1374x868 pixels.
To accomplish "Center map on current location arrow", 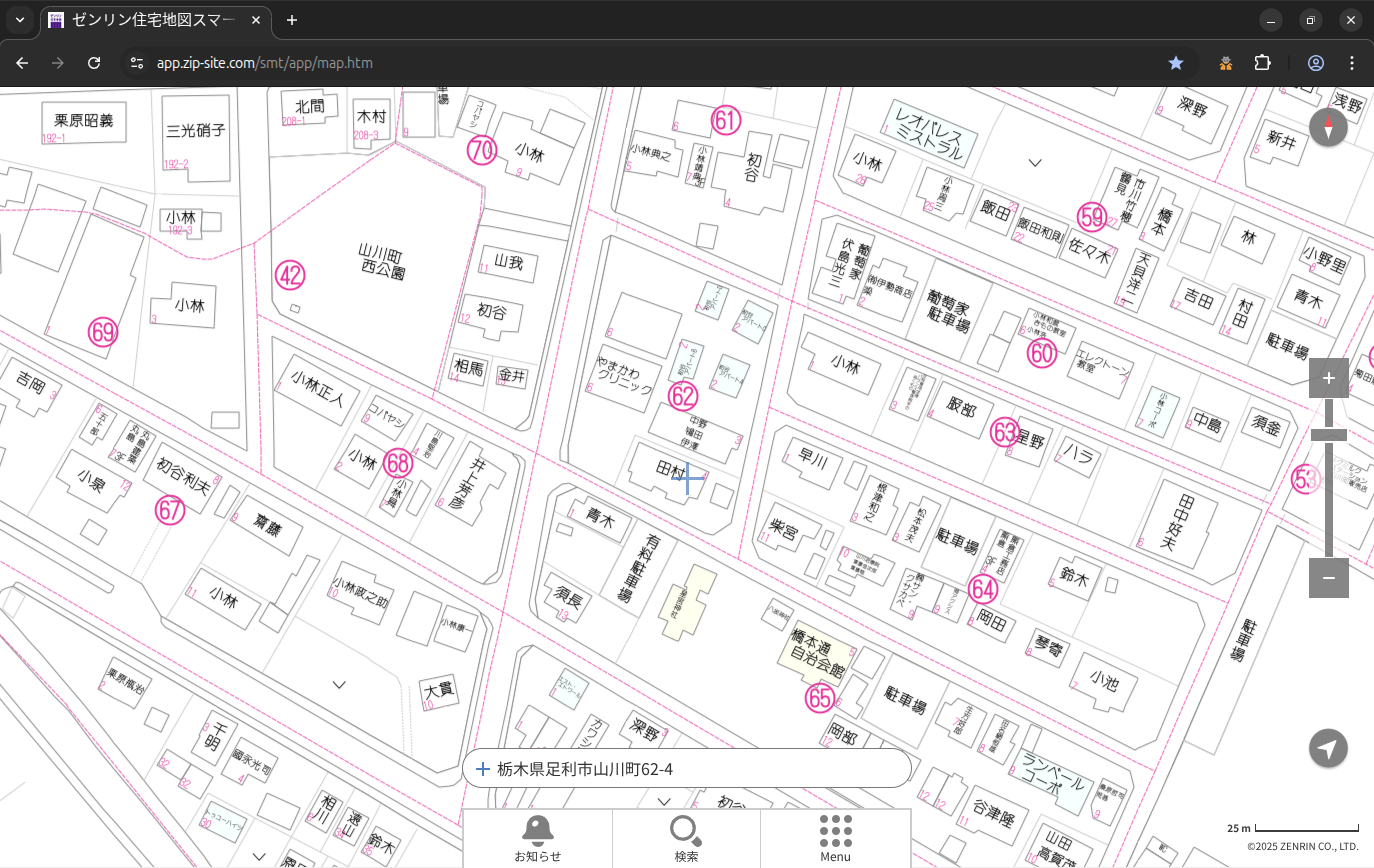I will pos(1328,748).
